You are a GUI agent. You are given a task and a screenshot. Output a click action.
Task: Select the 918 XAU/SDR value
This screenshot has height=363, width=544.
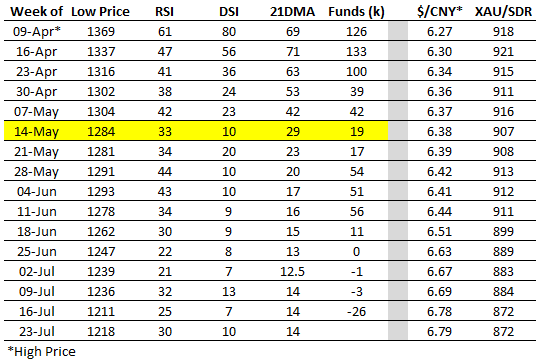click(503, 32)
